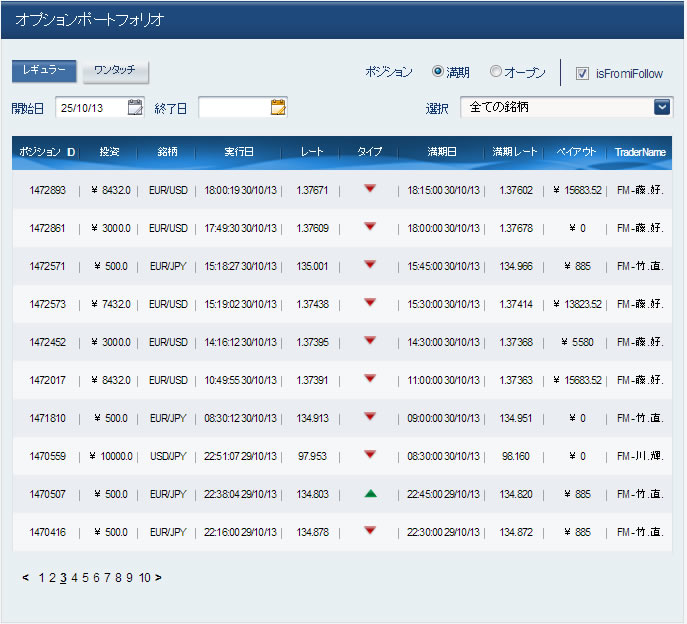Click the レート column header
This screenshot has width=687, height=624.
pos(312,152)
